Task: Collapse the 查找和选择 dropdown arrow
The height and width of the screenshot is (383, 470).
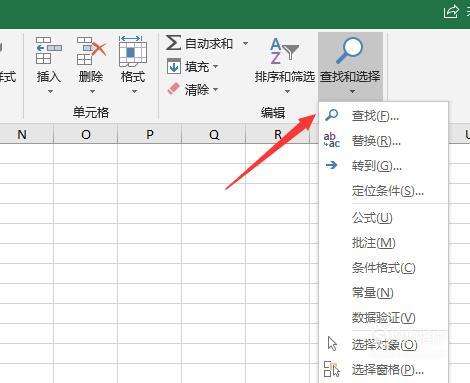Action: pos(352,91)
